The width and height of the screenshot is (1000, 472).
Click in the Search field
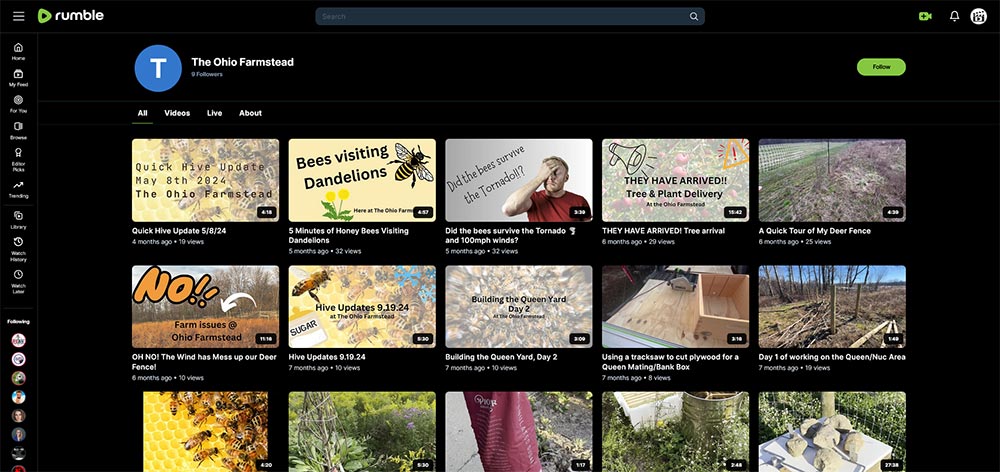pyautogui.click(x=510, y=17)
